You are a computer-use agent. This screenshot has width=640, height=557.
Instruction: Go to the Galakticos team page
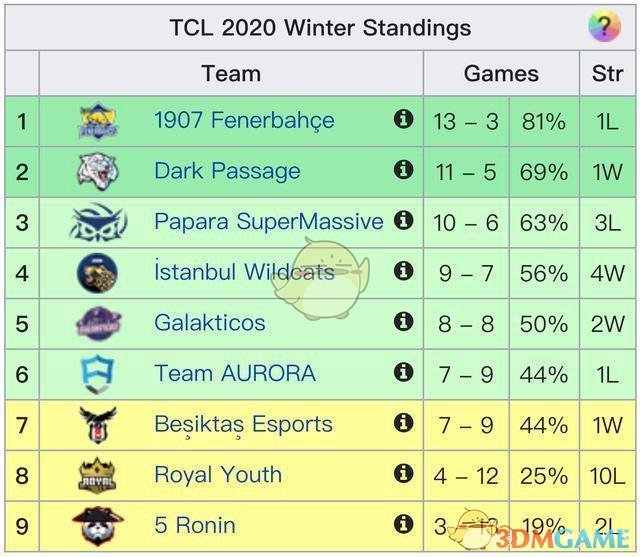(x=210, y=323)
